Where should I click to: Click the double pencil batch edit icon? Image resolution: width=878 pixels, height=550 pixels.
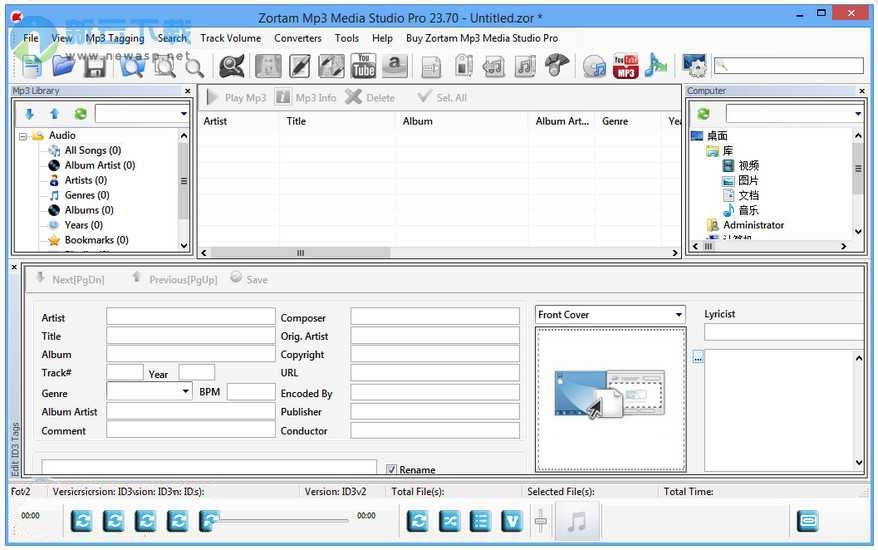331,67
